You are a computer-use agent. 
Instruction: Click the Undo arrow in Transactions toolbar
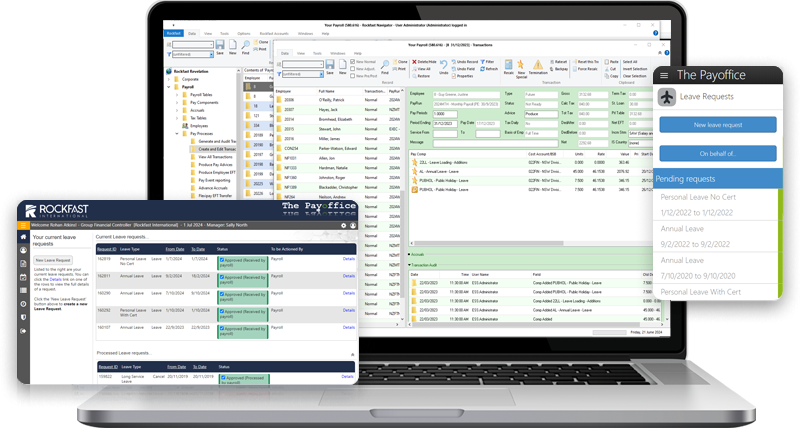(443, 66)
